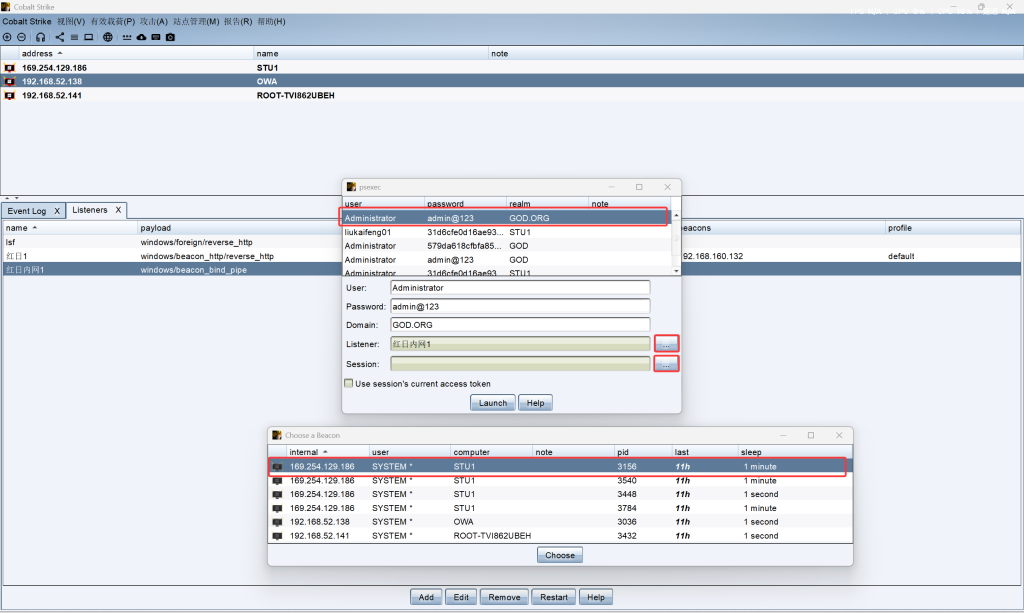Click credential list scroll-down arrow
1024x613 pixels.
(676, 270)
